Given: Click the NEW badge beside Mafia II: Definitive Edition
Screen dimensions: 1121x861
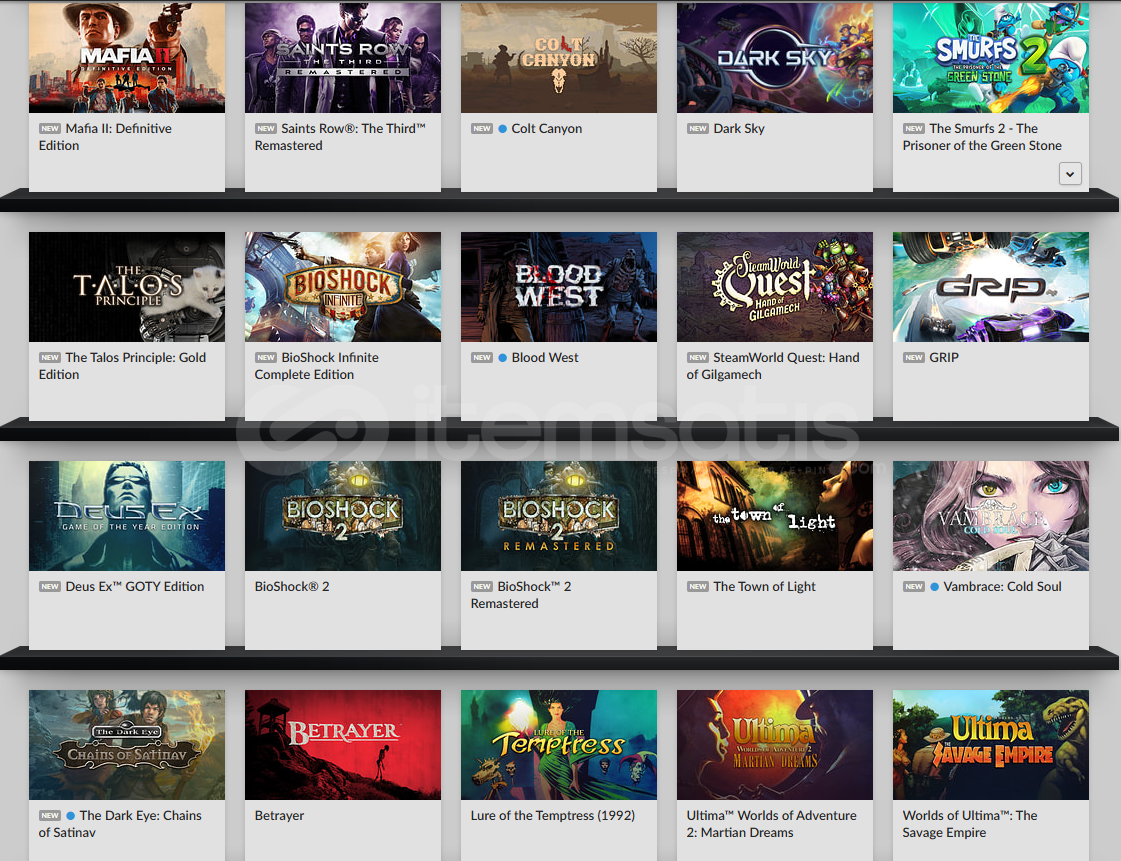Looking at the screenshot, I should coord(50,129).
